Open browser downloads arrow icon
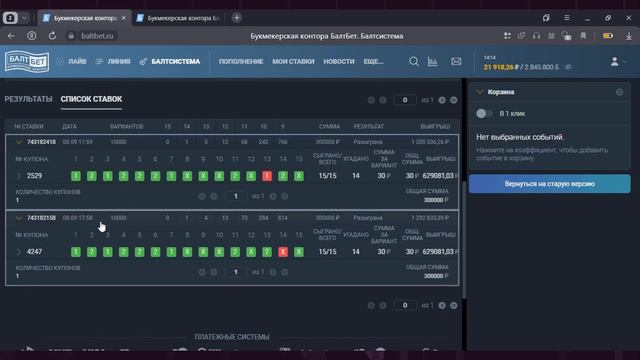 click(629, 36)
